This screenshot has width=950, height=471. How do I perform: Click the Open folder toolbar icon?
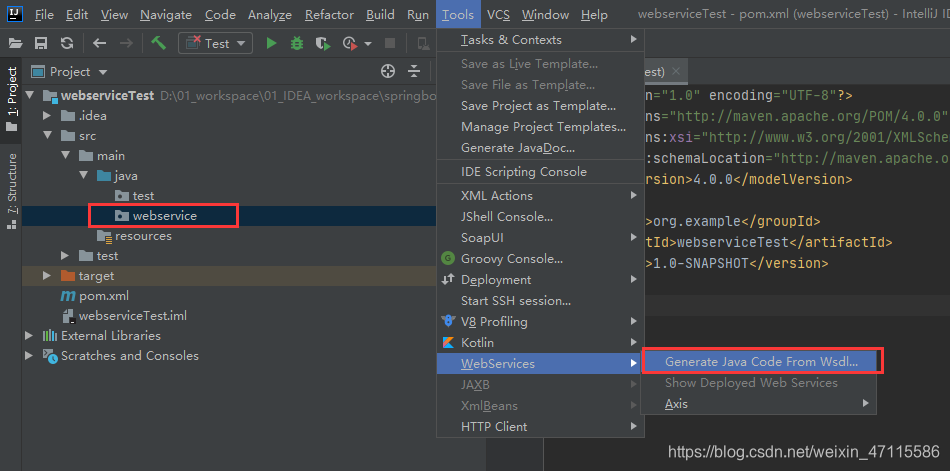[15, 43]
